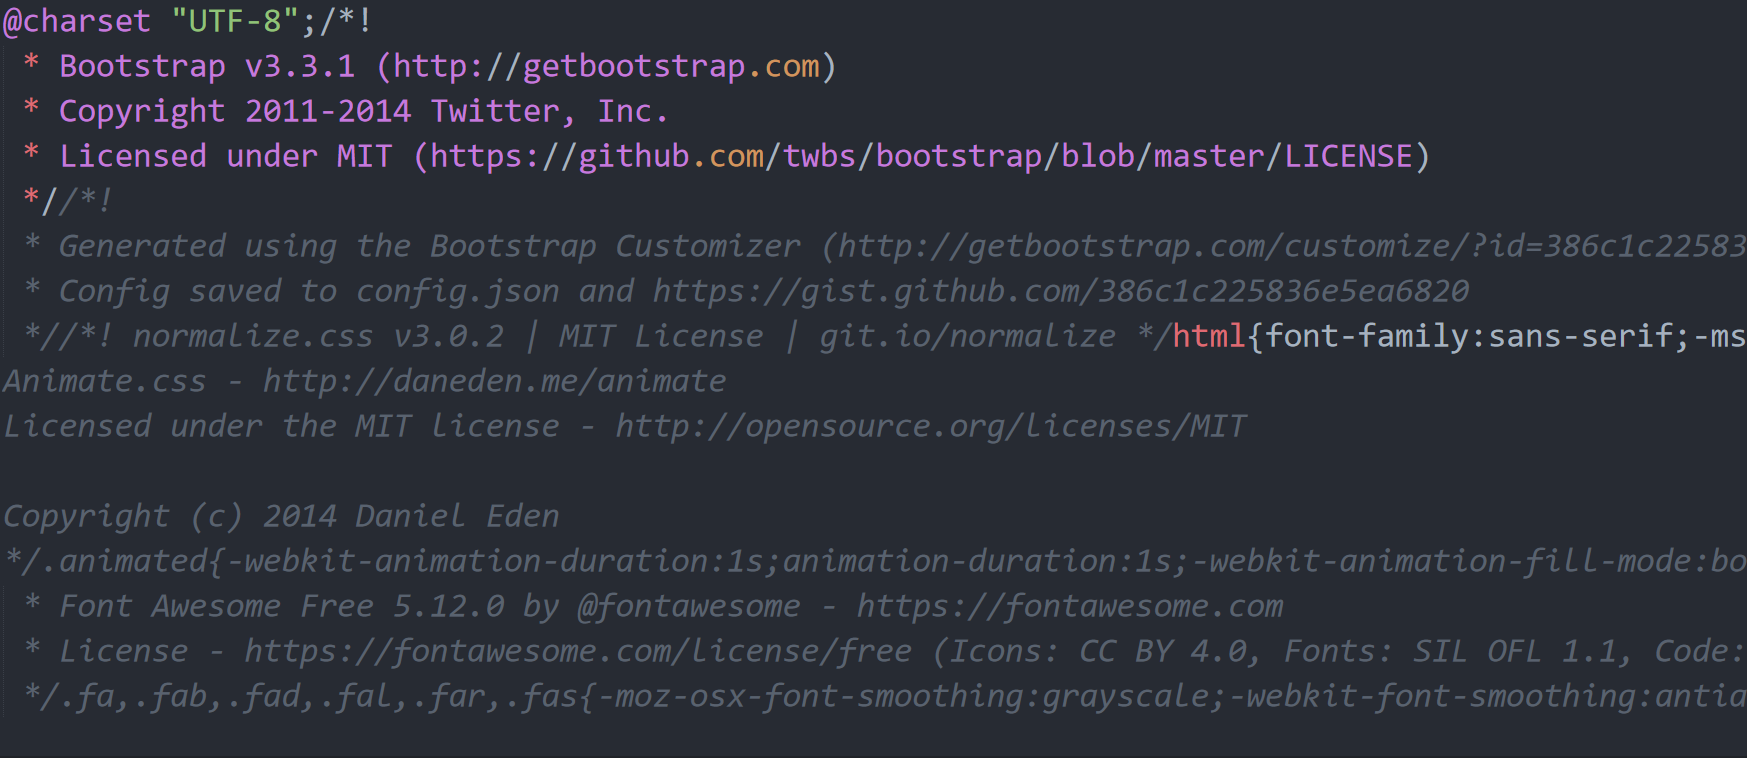Viewport: 1747px width, 758px height.
Task: Open the getbootstrap.com/customize URL
Action: click(1292, 246)
